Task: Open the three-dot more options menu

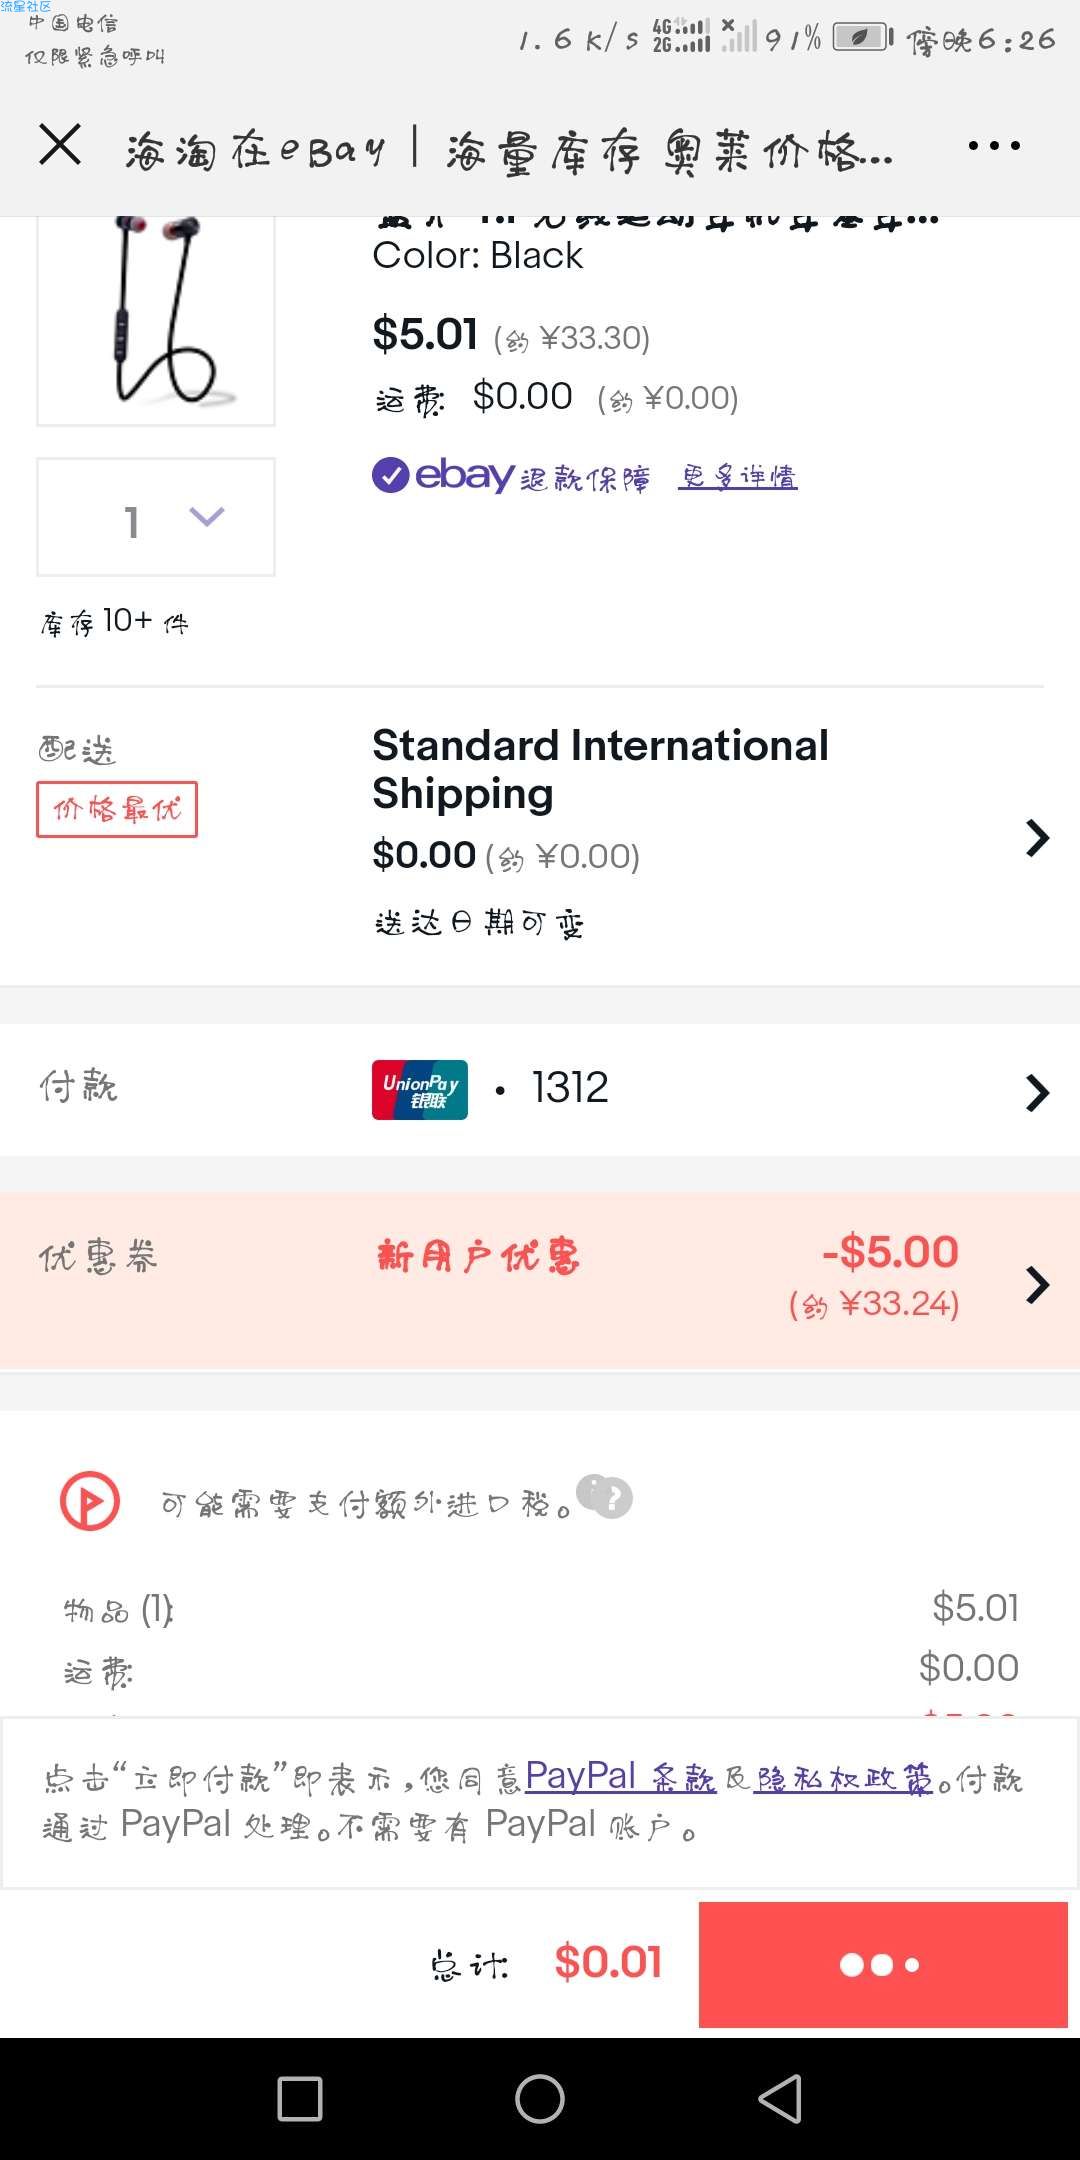Action: pyautogui.click(x=994, y=146)
